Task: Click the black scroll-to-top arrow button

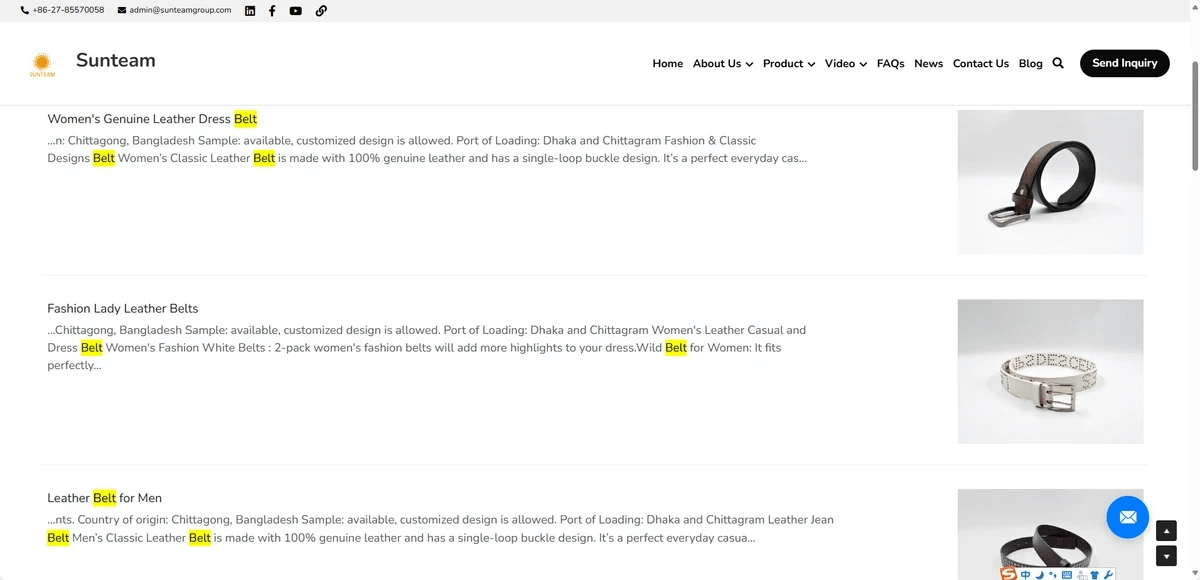Action: [x=1166, y=530]
